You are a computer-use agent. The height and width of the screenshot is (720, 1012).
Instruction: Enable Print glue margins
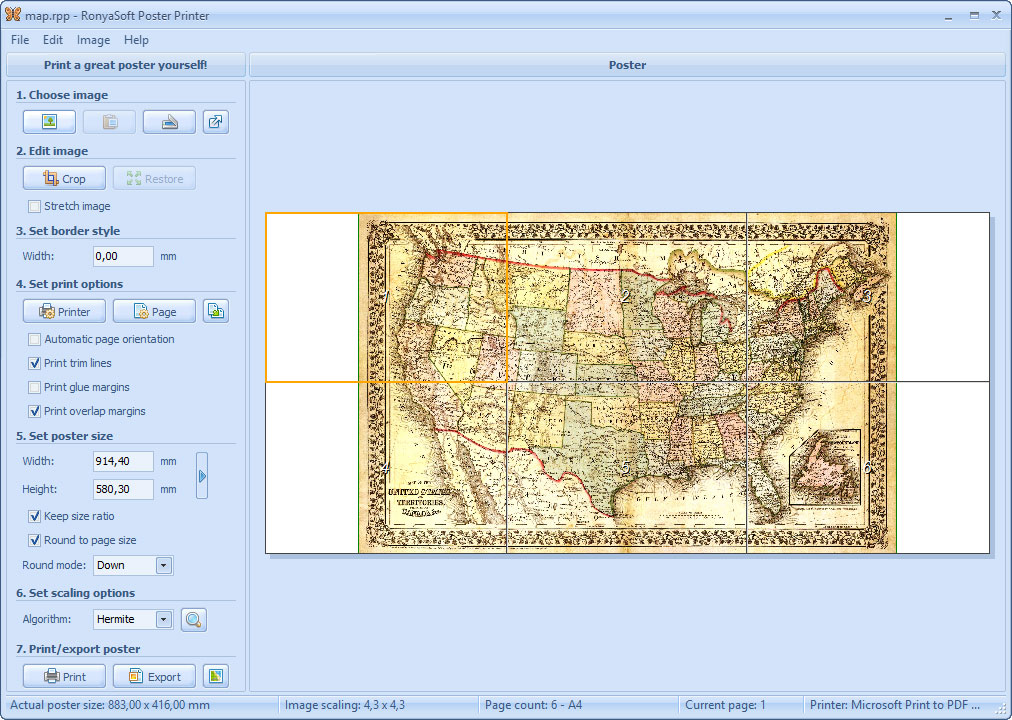(33, 387)
